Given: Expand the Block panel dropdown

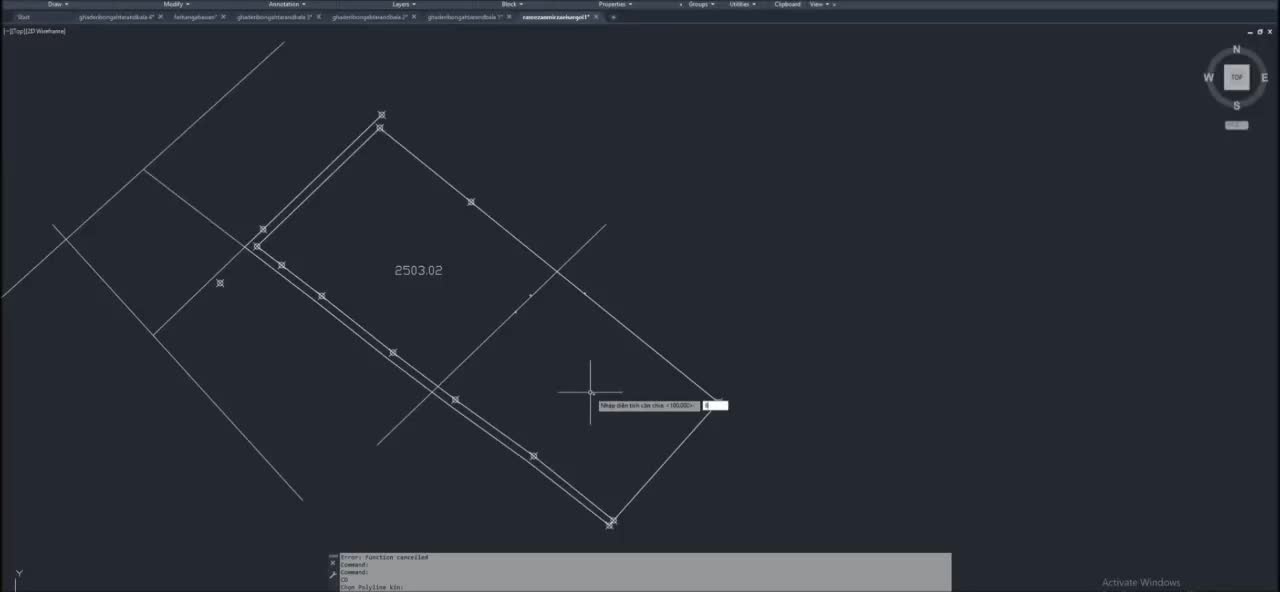Looking at the screenshot, I should pos(512,4).
